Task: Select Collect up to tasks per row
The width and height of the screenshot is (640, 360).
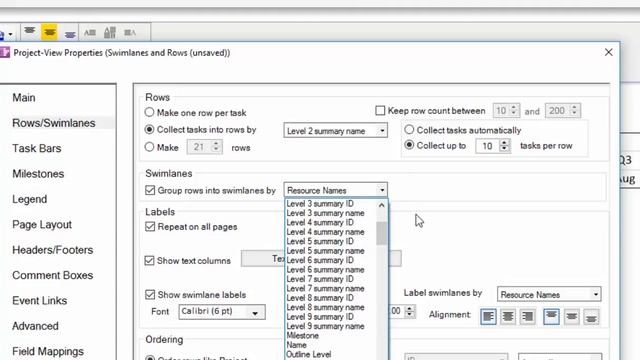Action: [x=409, y=145]
